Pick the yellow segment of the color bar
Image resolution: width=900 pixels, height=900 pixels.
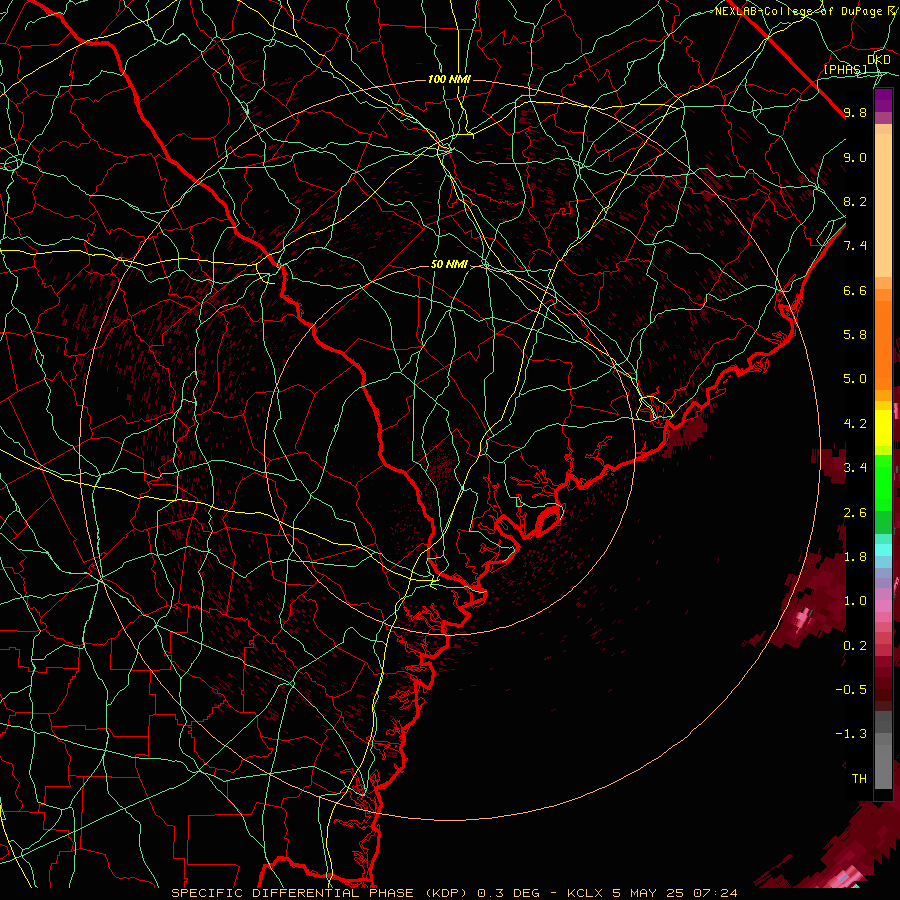pos(883,428)
